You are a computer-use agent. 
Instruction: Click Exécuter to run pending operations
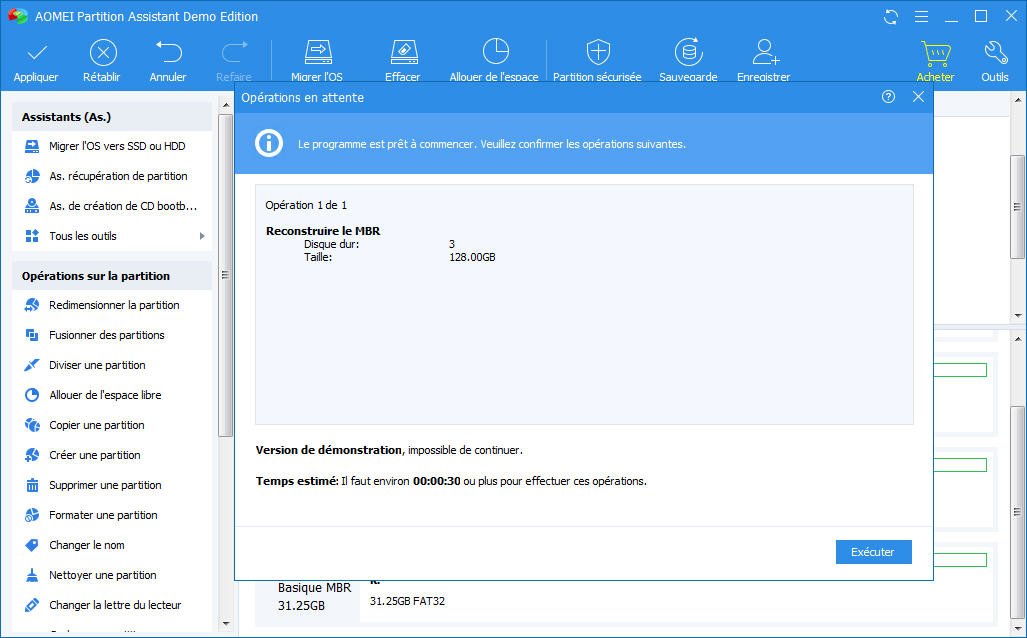pyautogui.click(x=873, y=552)
